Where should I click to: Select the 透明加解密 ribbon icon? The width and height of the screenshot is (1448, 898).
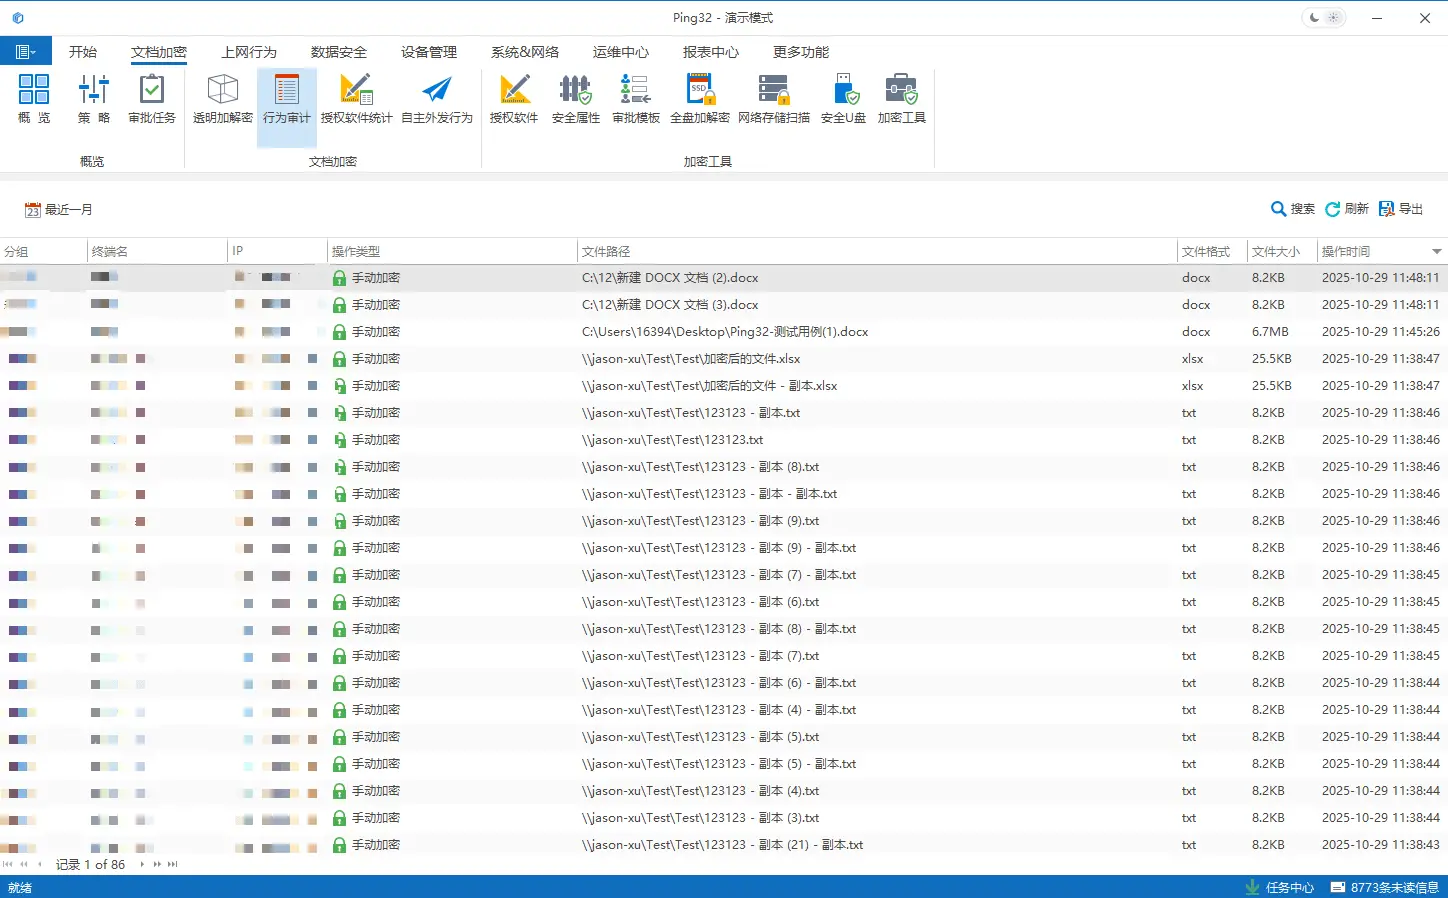point(223,98)
